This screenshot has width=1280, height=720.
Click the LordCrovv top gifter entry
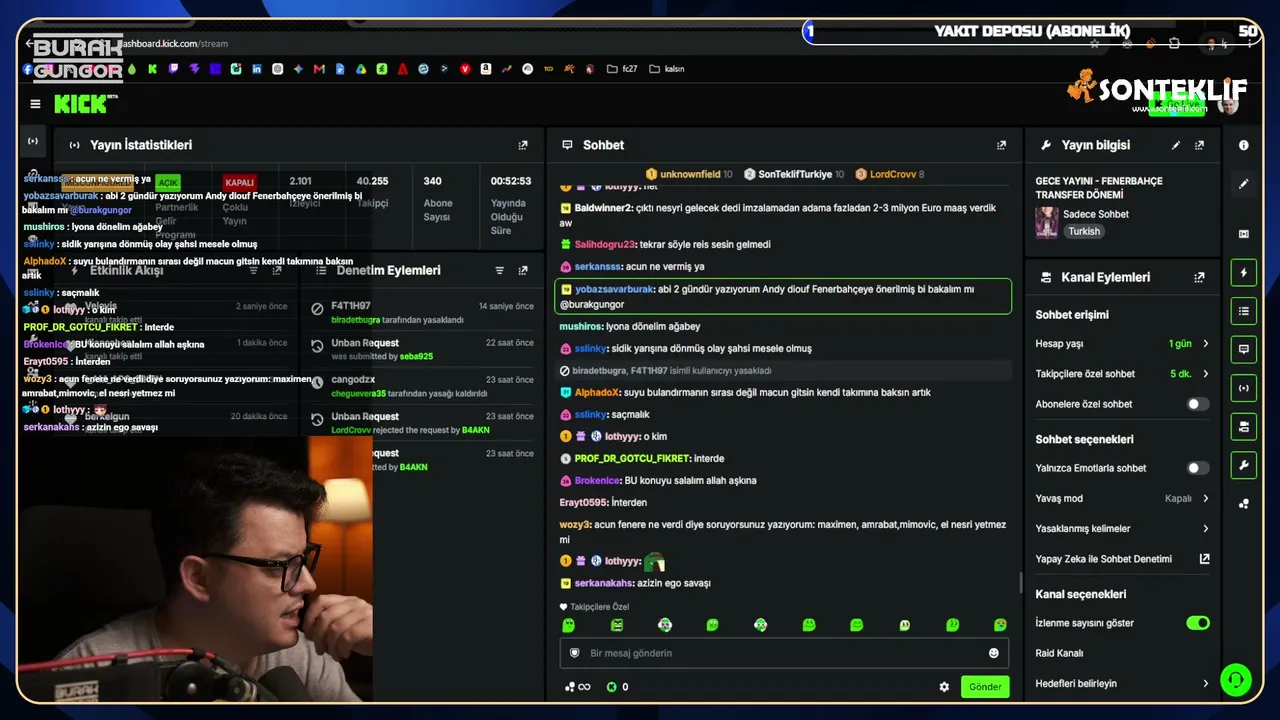coord(890,174)
